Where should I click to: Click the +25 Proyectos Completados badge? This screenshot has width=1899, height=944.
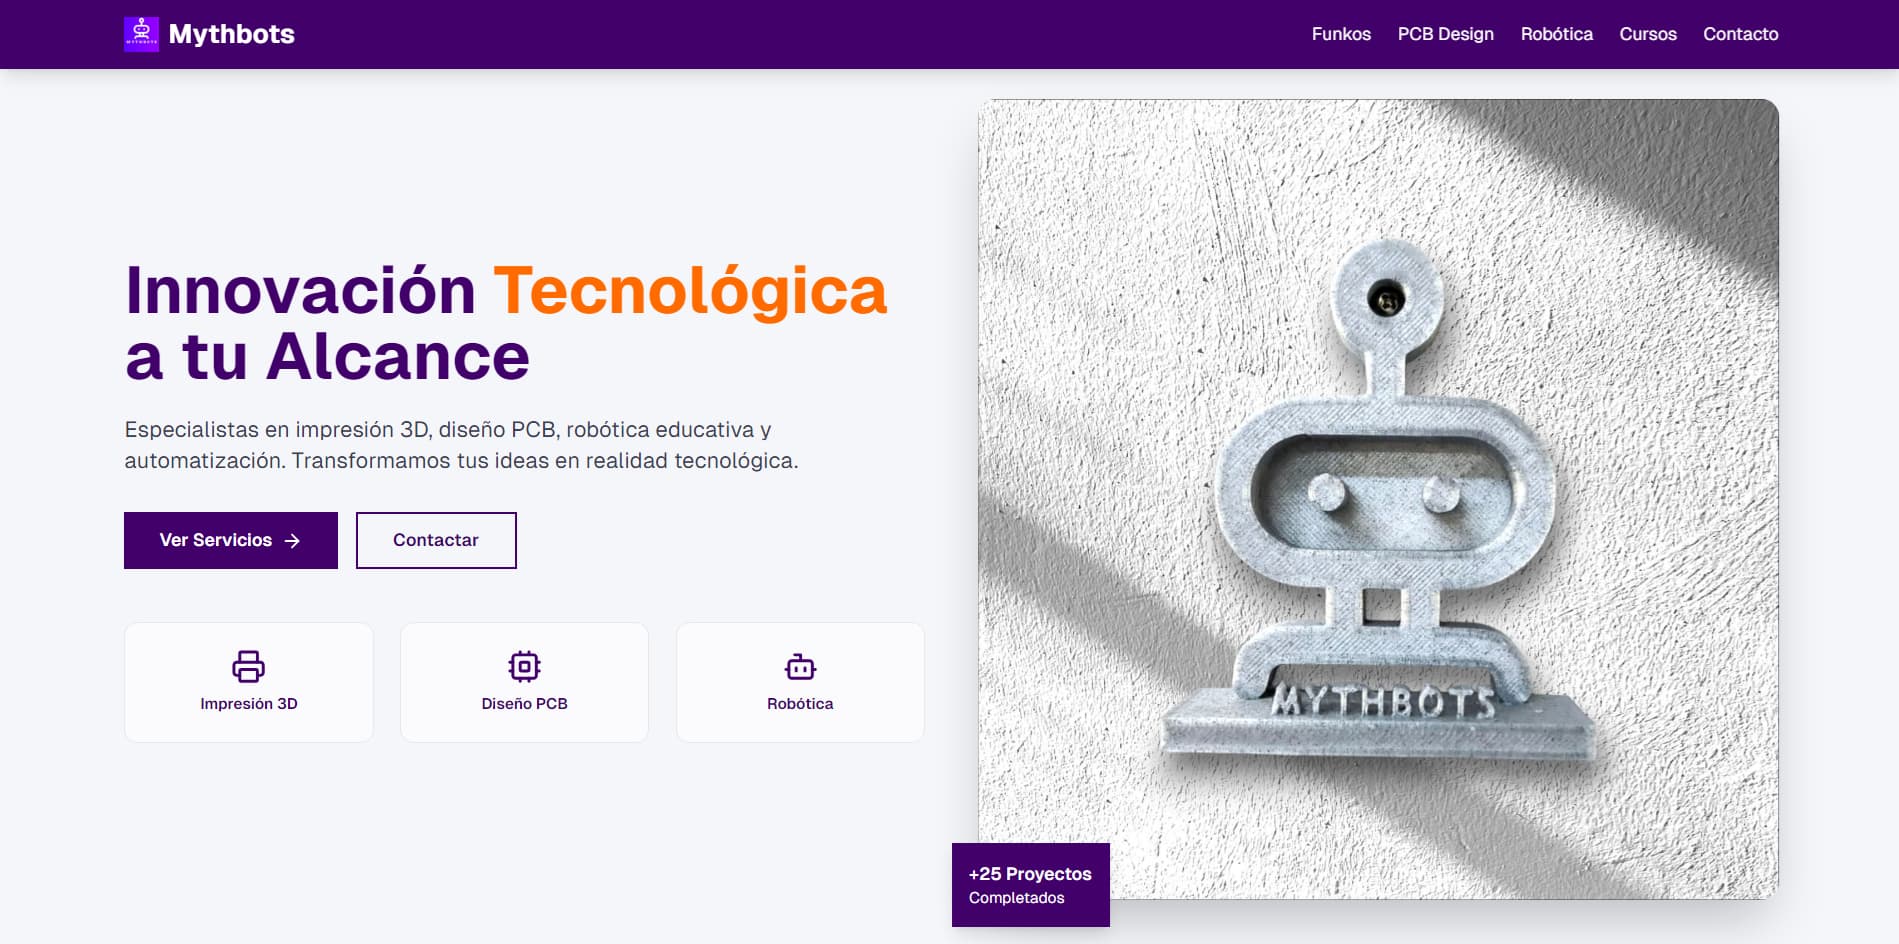1030,885
